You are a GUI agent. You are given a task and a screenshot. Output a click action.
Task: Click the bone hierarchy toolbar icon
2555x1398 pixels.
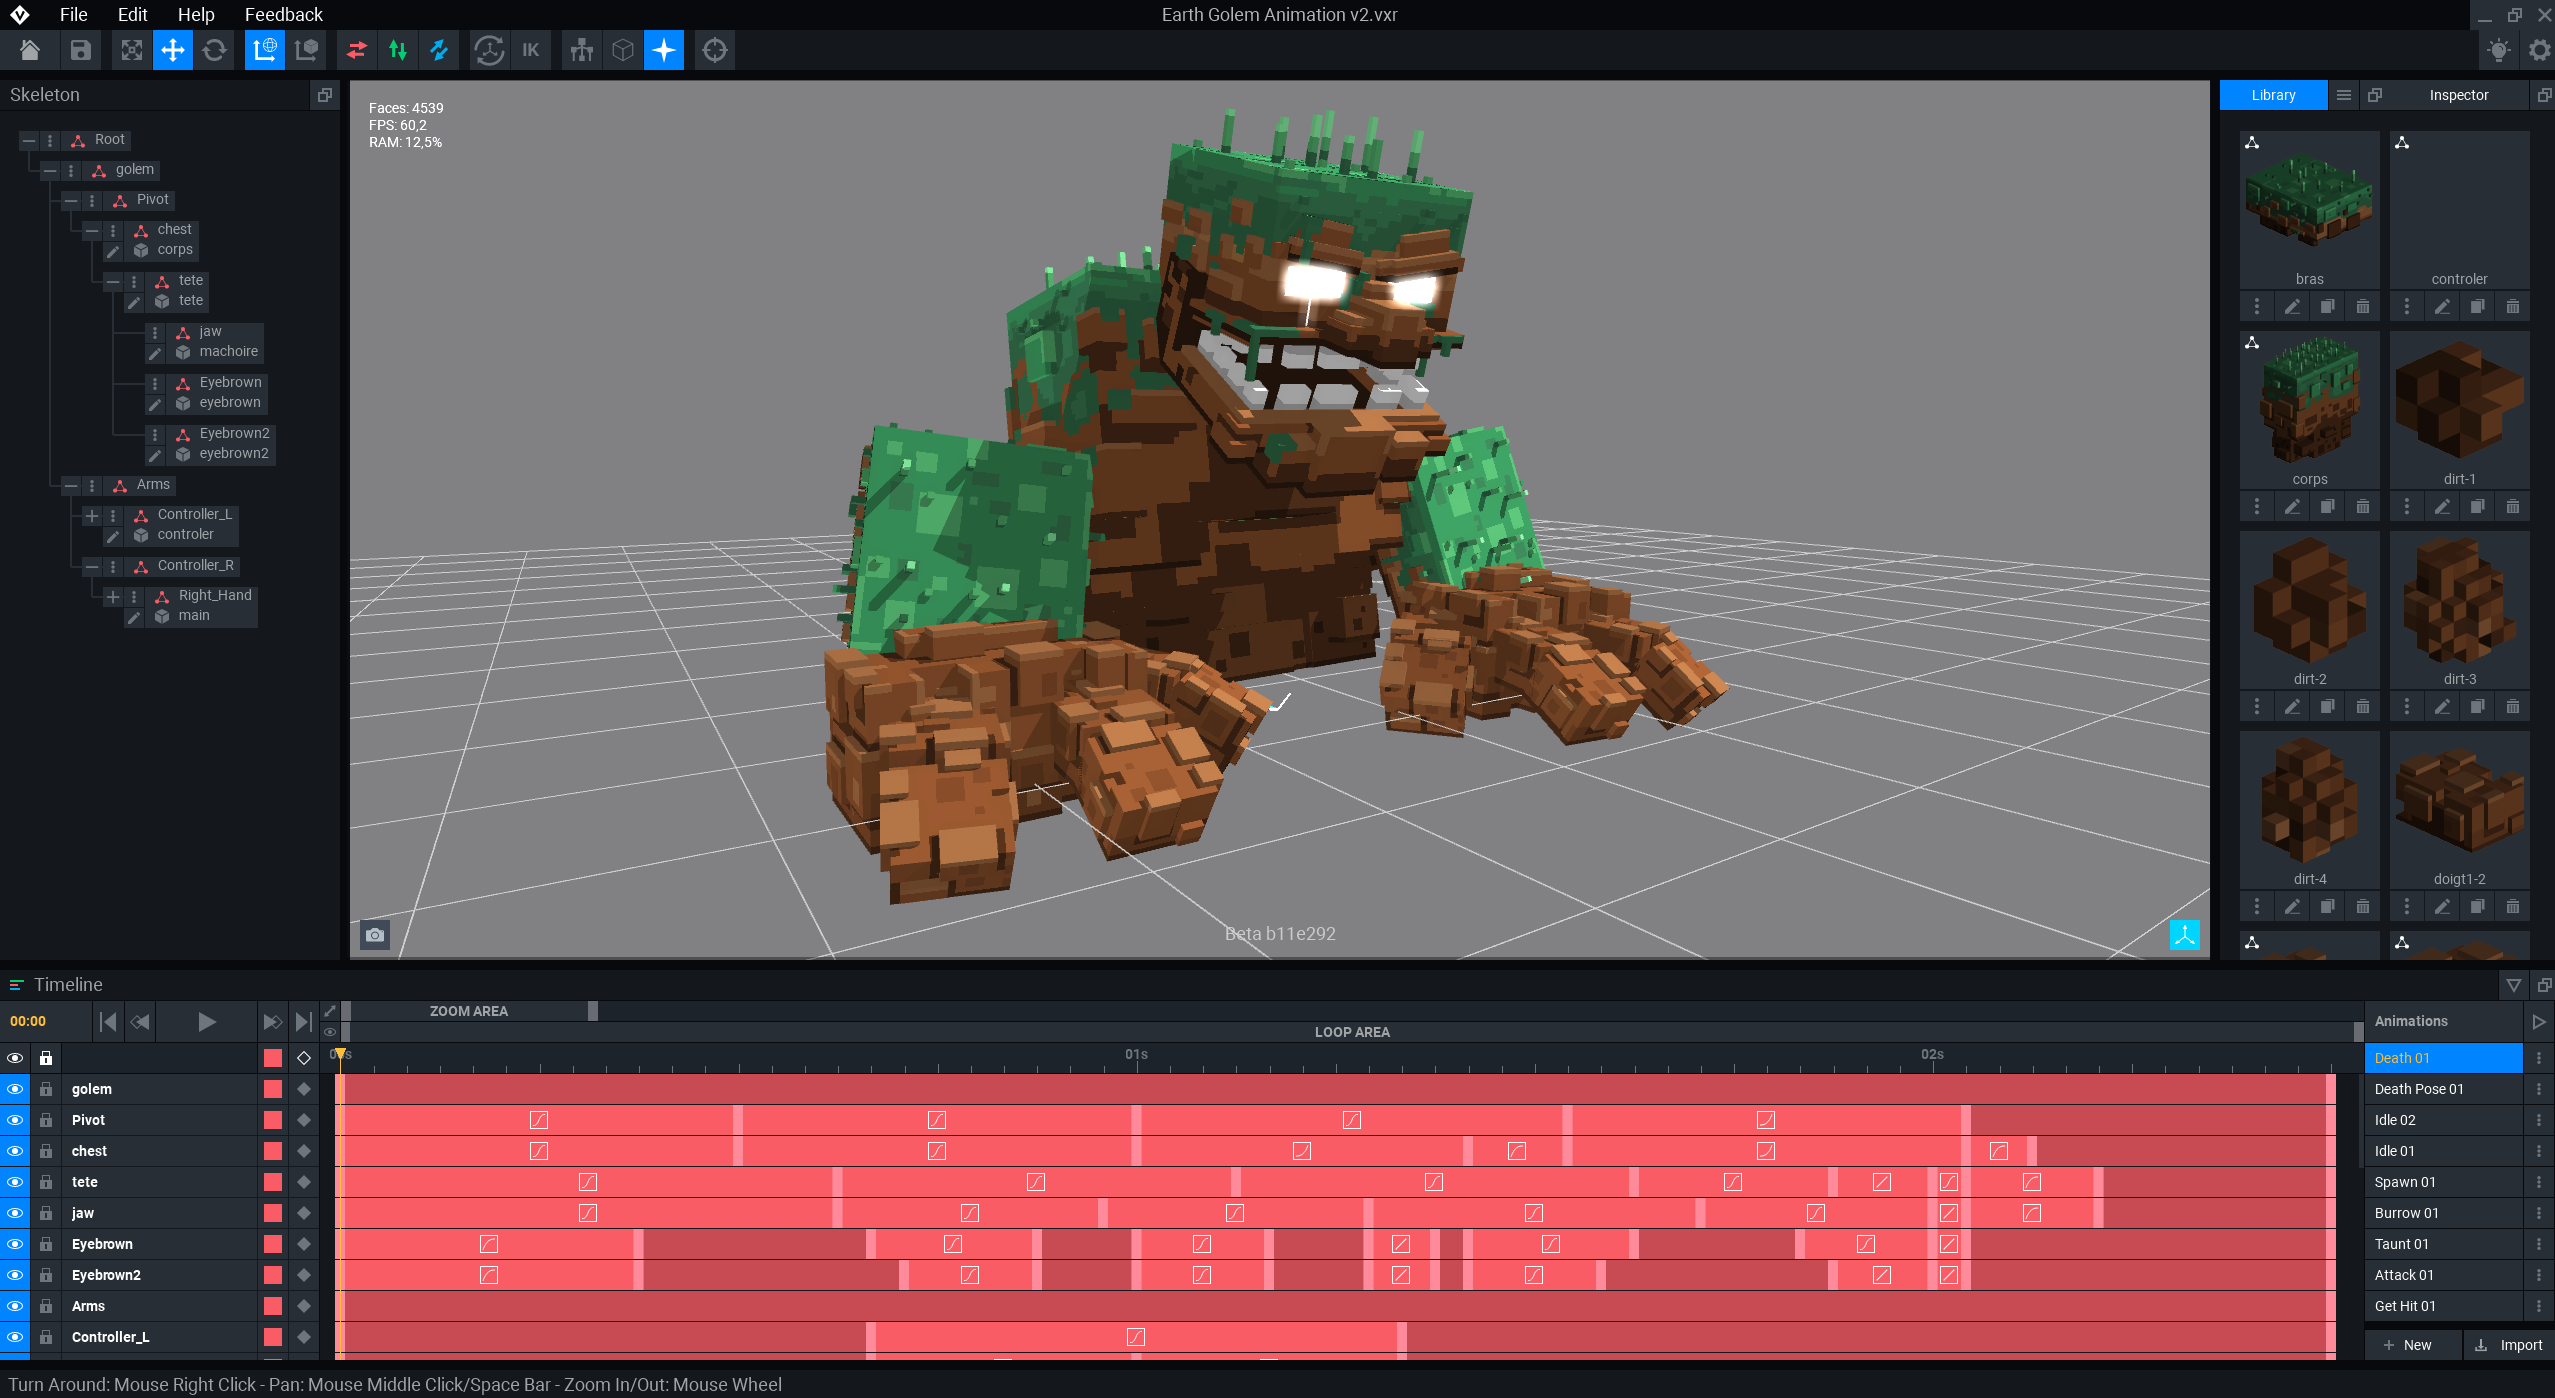(581, 50)
